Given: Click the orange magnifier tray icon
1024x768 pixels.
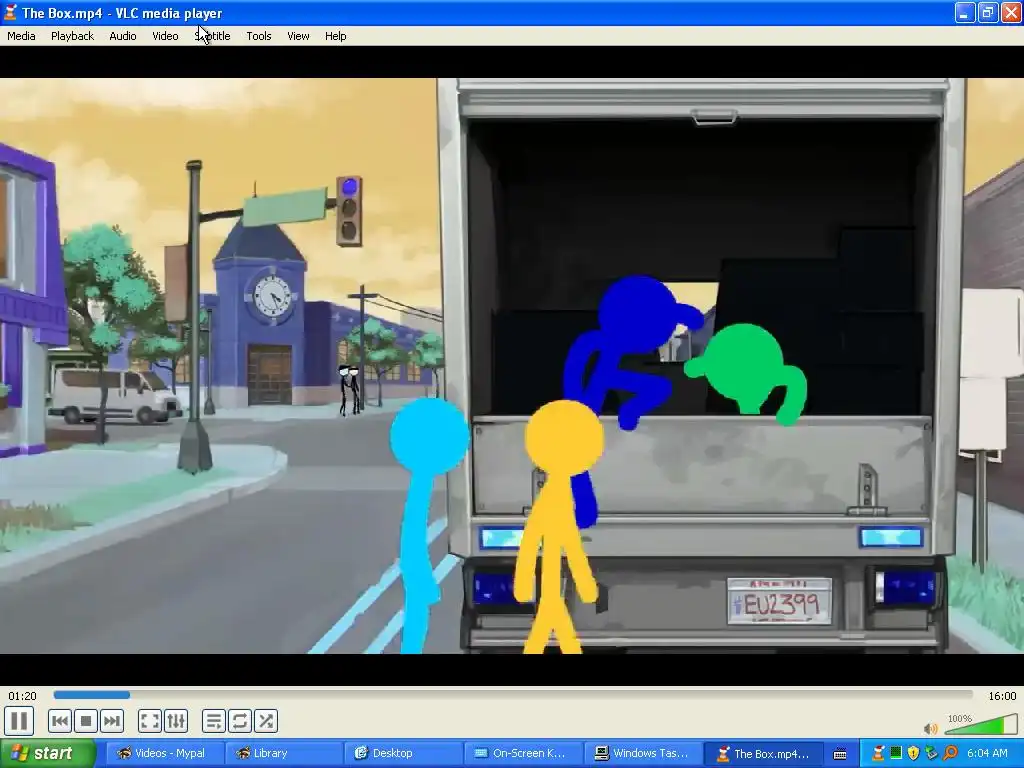Looking at the screenshot, I should (950, 753).
